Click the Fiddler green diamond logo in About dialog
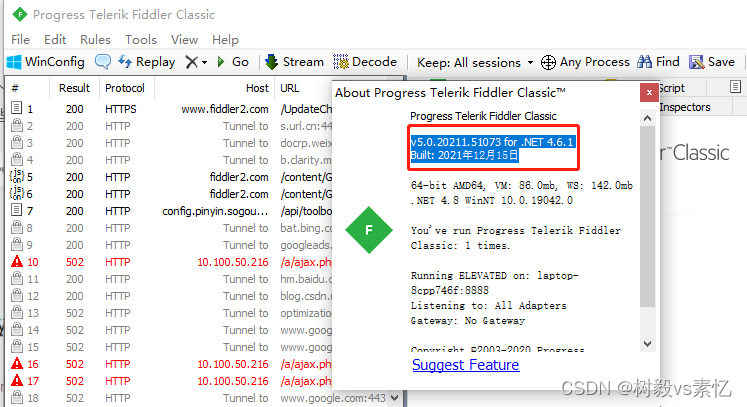Screen dimensions: 747x407 (x=369, y=230)
